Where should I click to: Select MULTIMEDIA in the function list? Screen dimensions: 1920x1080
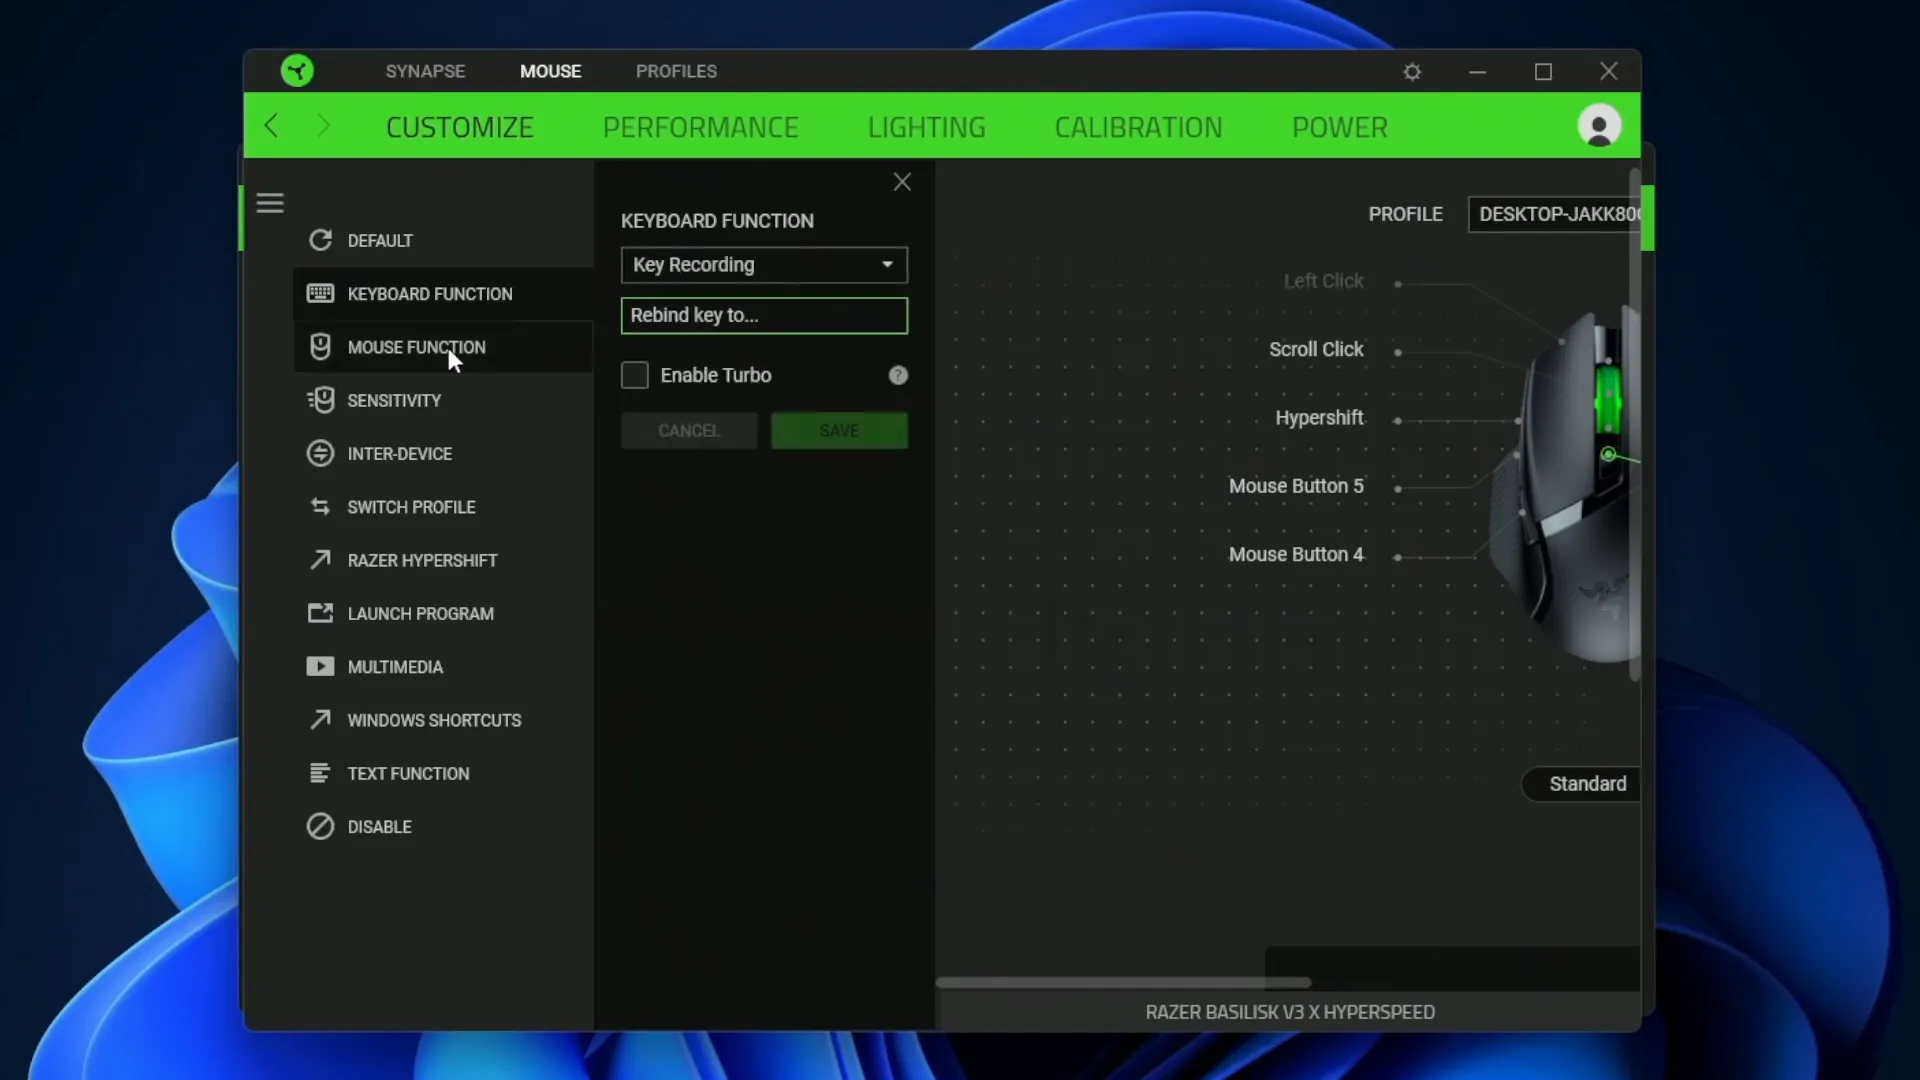coord(395,667)
